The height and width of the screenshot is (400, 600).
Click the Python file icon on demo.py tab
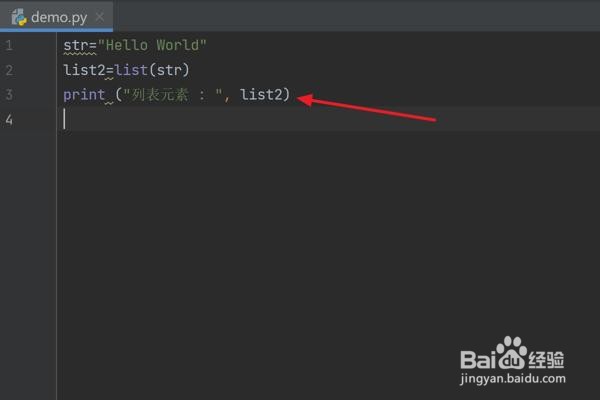click(19, 17)
